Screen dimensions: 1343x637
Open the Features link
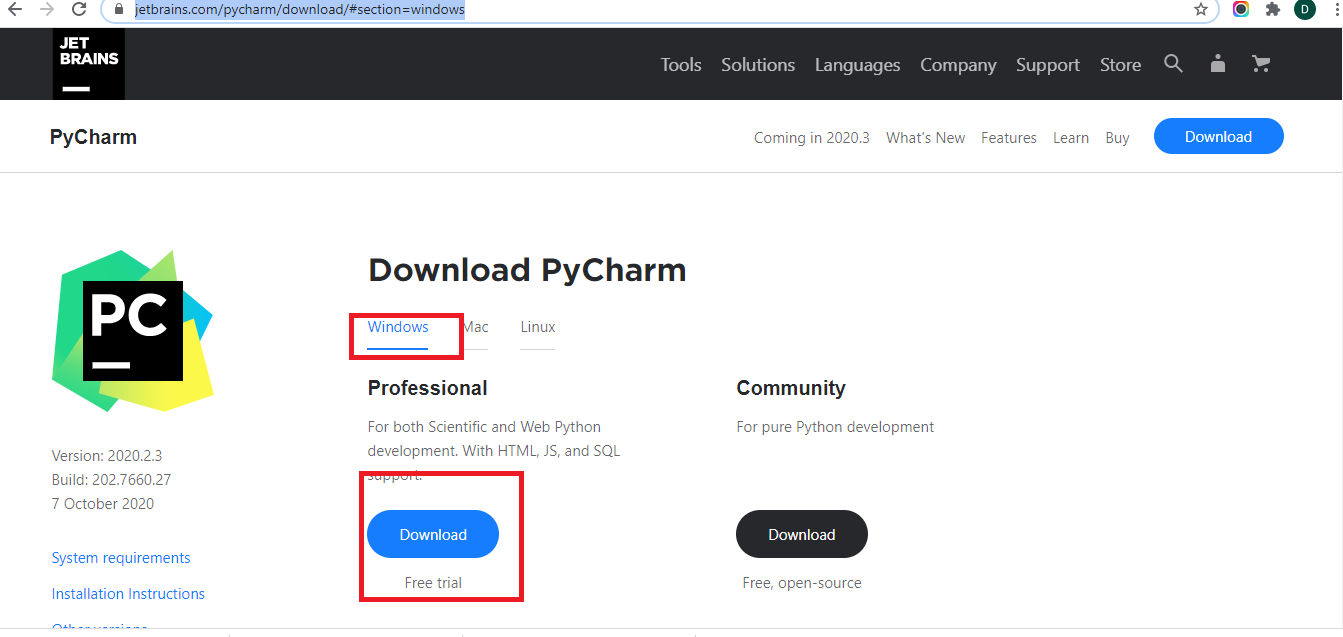pyautogui.click(x=1009, y=138)
